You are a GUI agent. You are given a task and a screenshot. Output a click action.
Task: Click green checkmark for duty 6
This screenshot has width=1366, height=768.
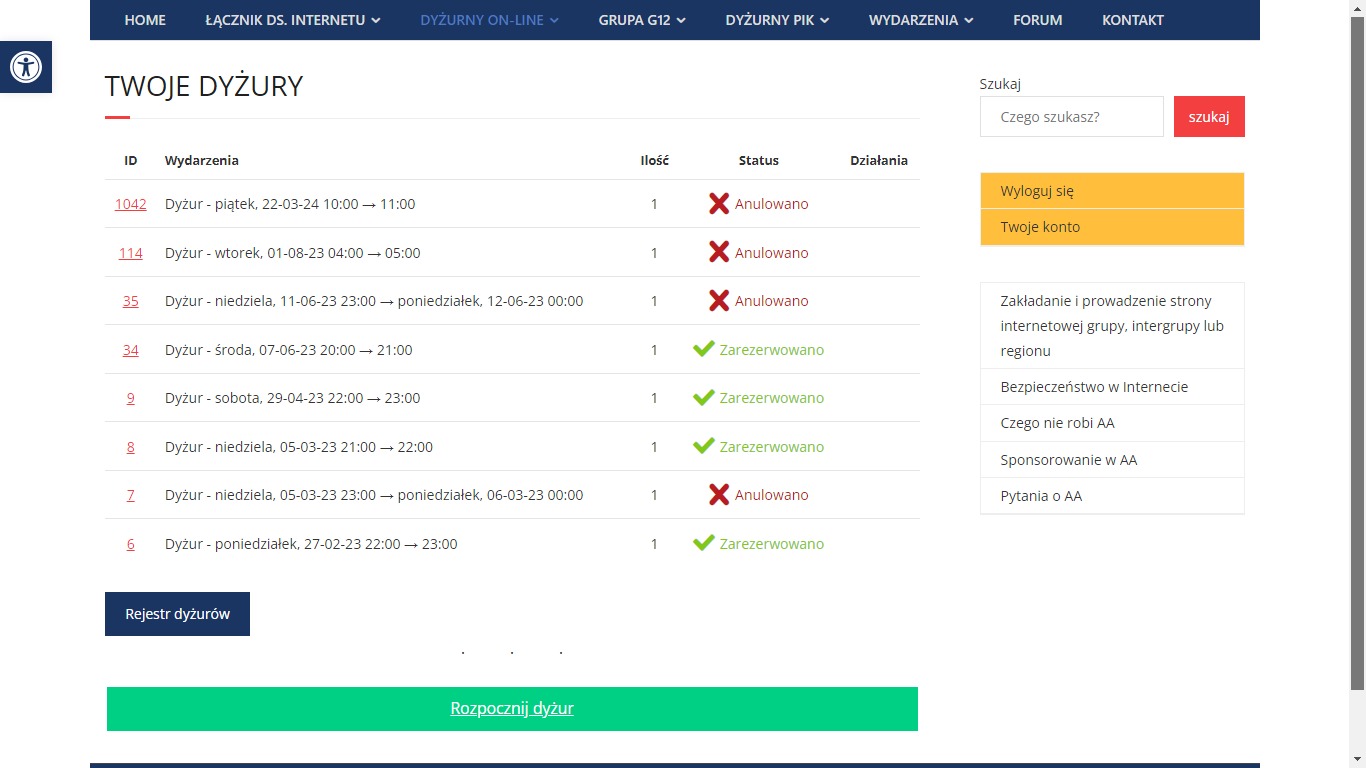click(703, 543)
